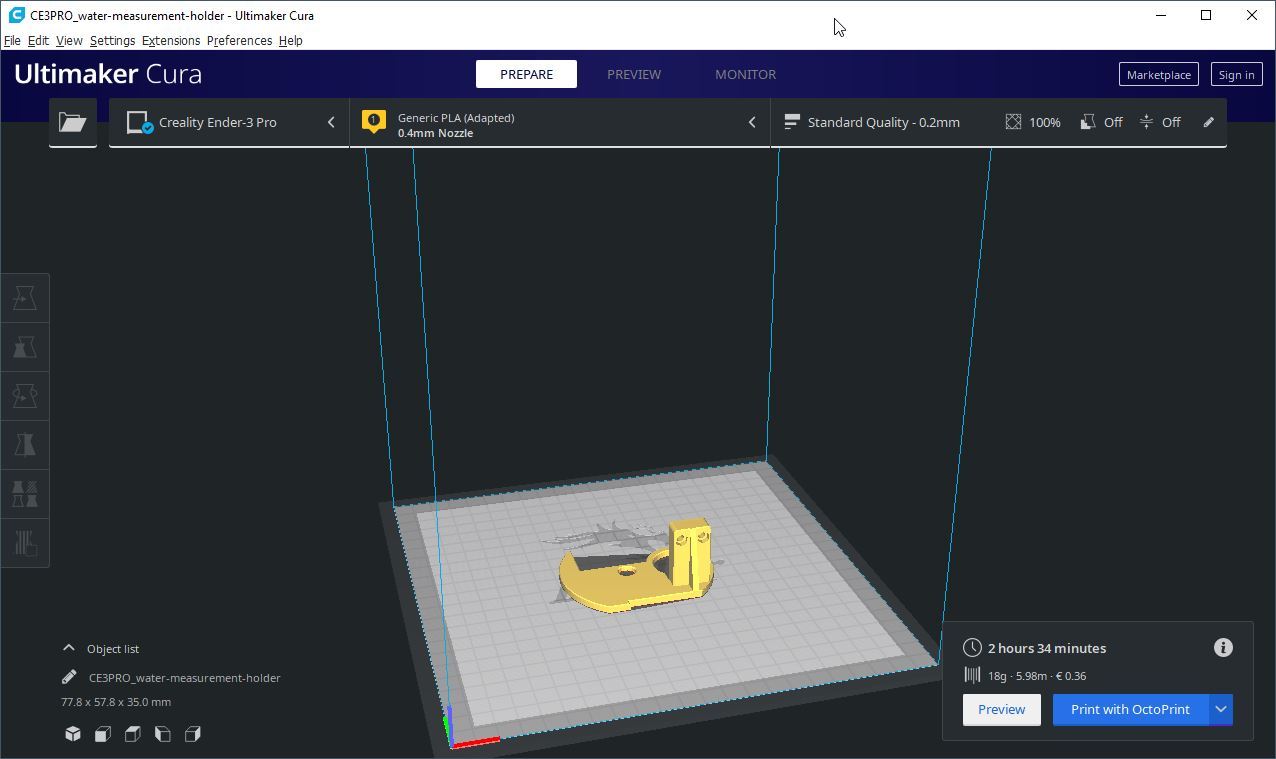Open file using the folder icon
This screenshot has height=759, width=1276.
(x=72, y=122)
